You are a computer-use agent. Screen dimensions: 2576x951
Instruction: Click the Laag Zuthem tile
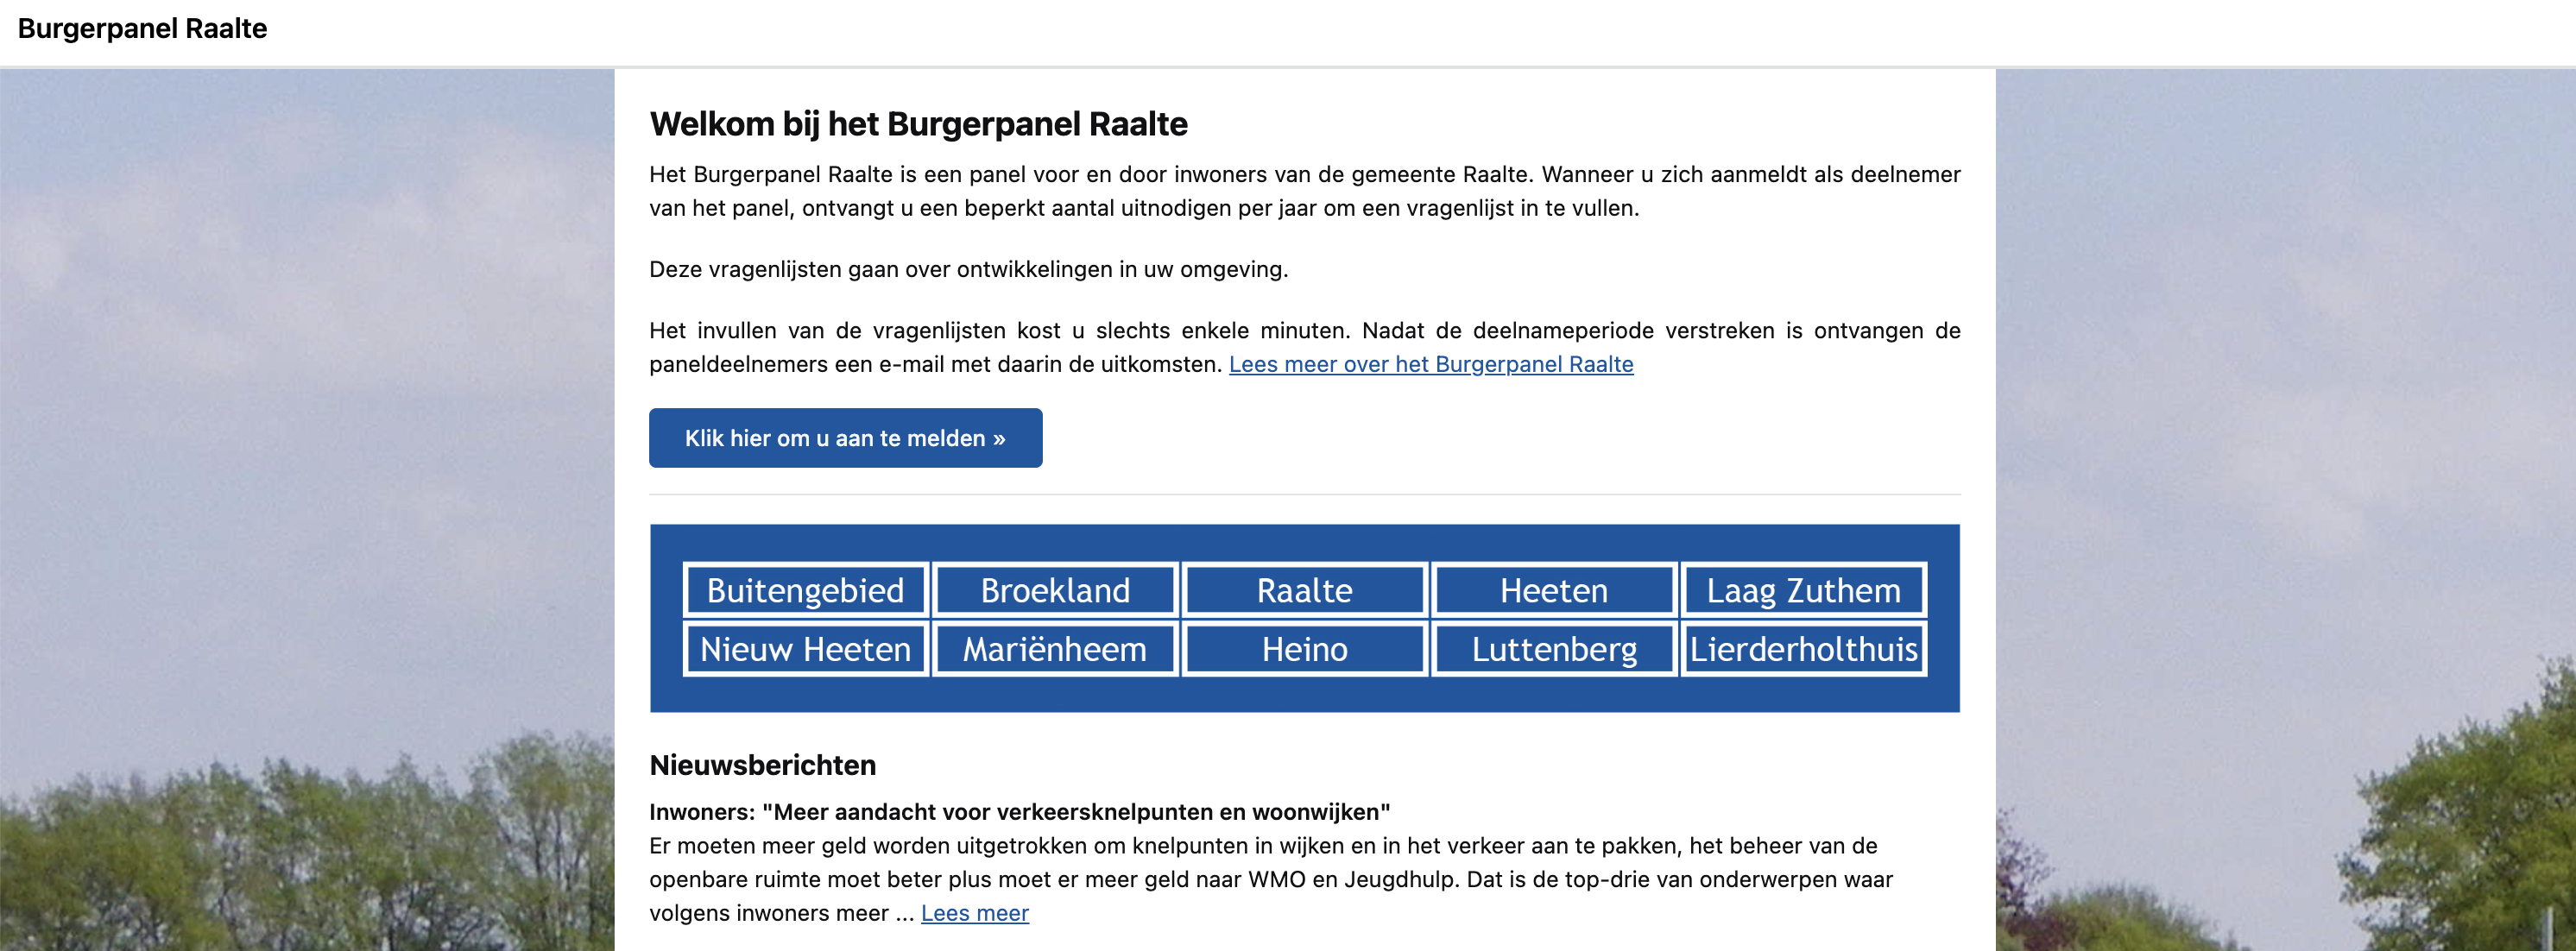[x=1803, y=590]
